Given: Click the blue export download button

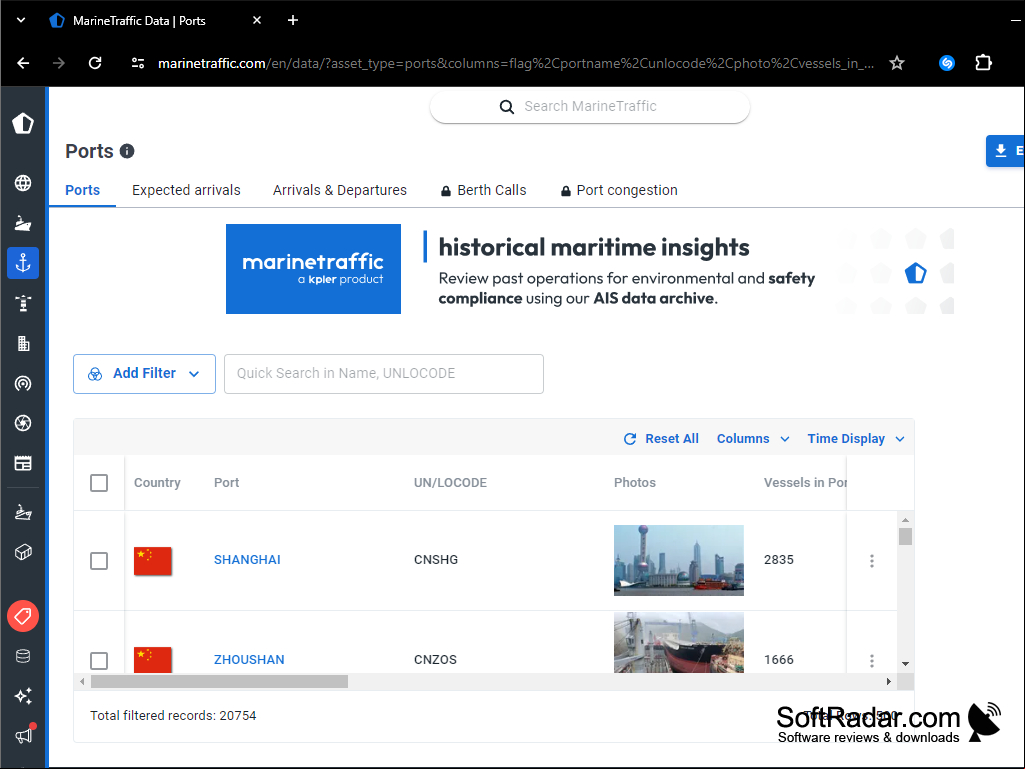Looking at the screenshot, I should point(1005,151).
